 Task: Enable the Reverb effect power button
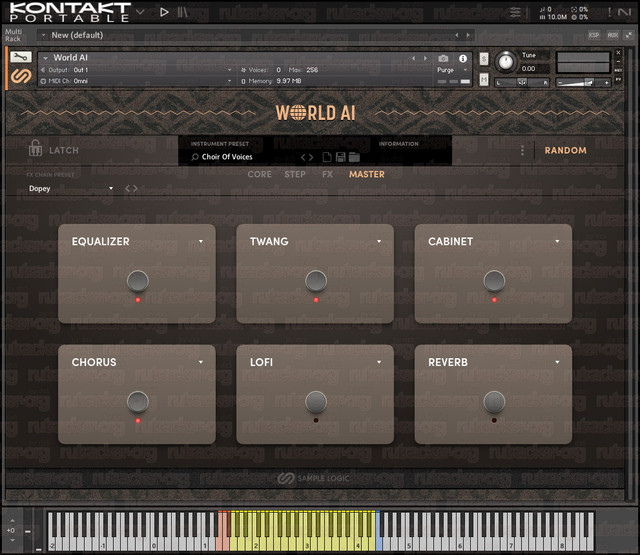tap(494, 402)
